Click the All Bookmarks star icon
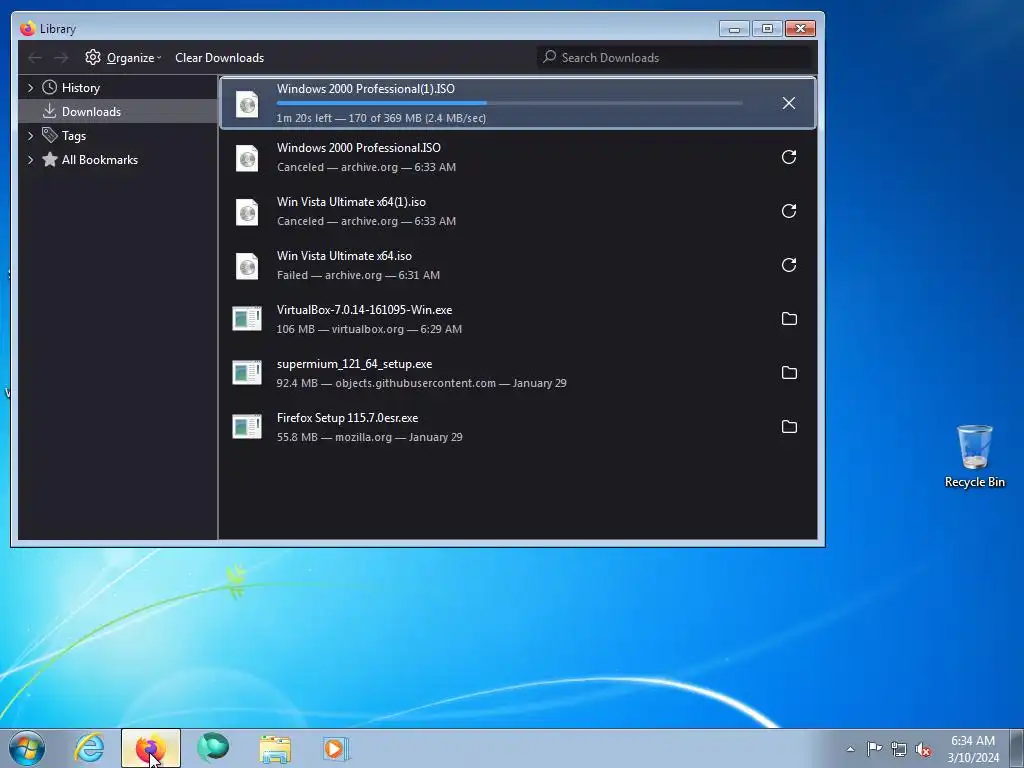This screenshot has height=768, width=1024. pyautogui.click(x=50, y=159)
